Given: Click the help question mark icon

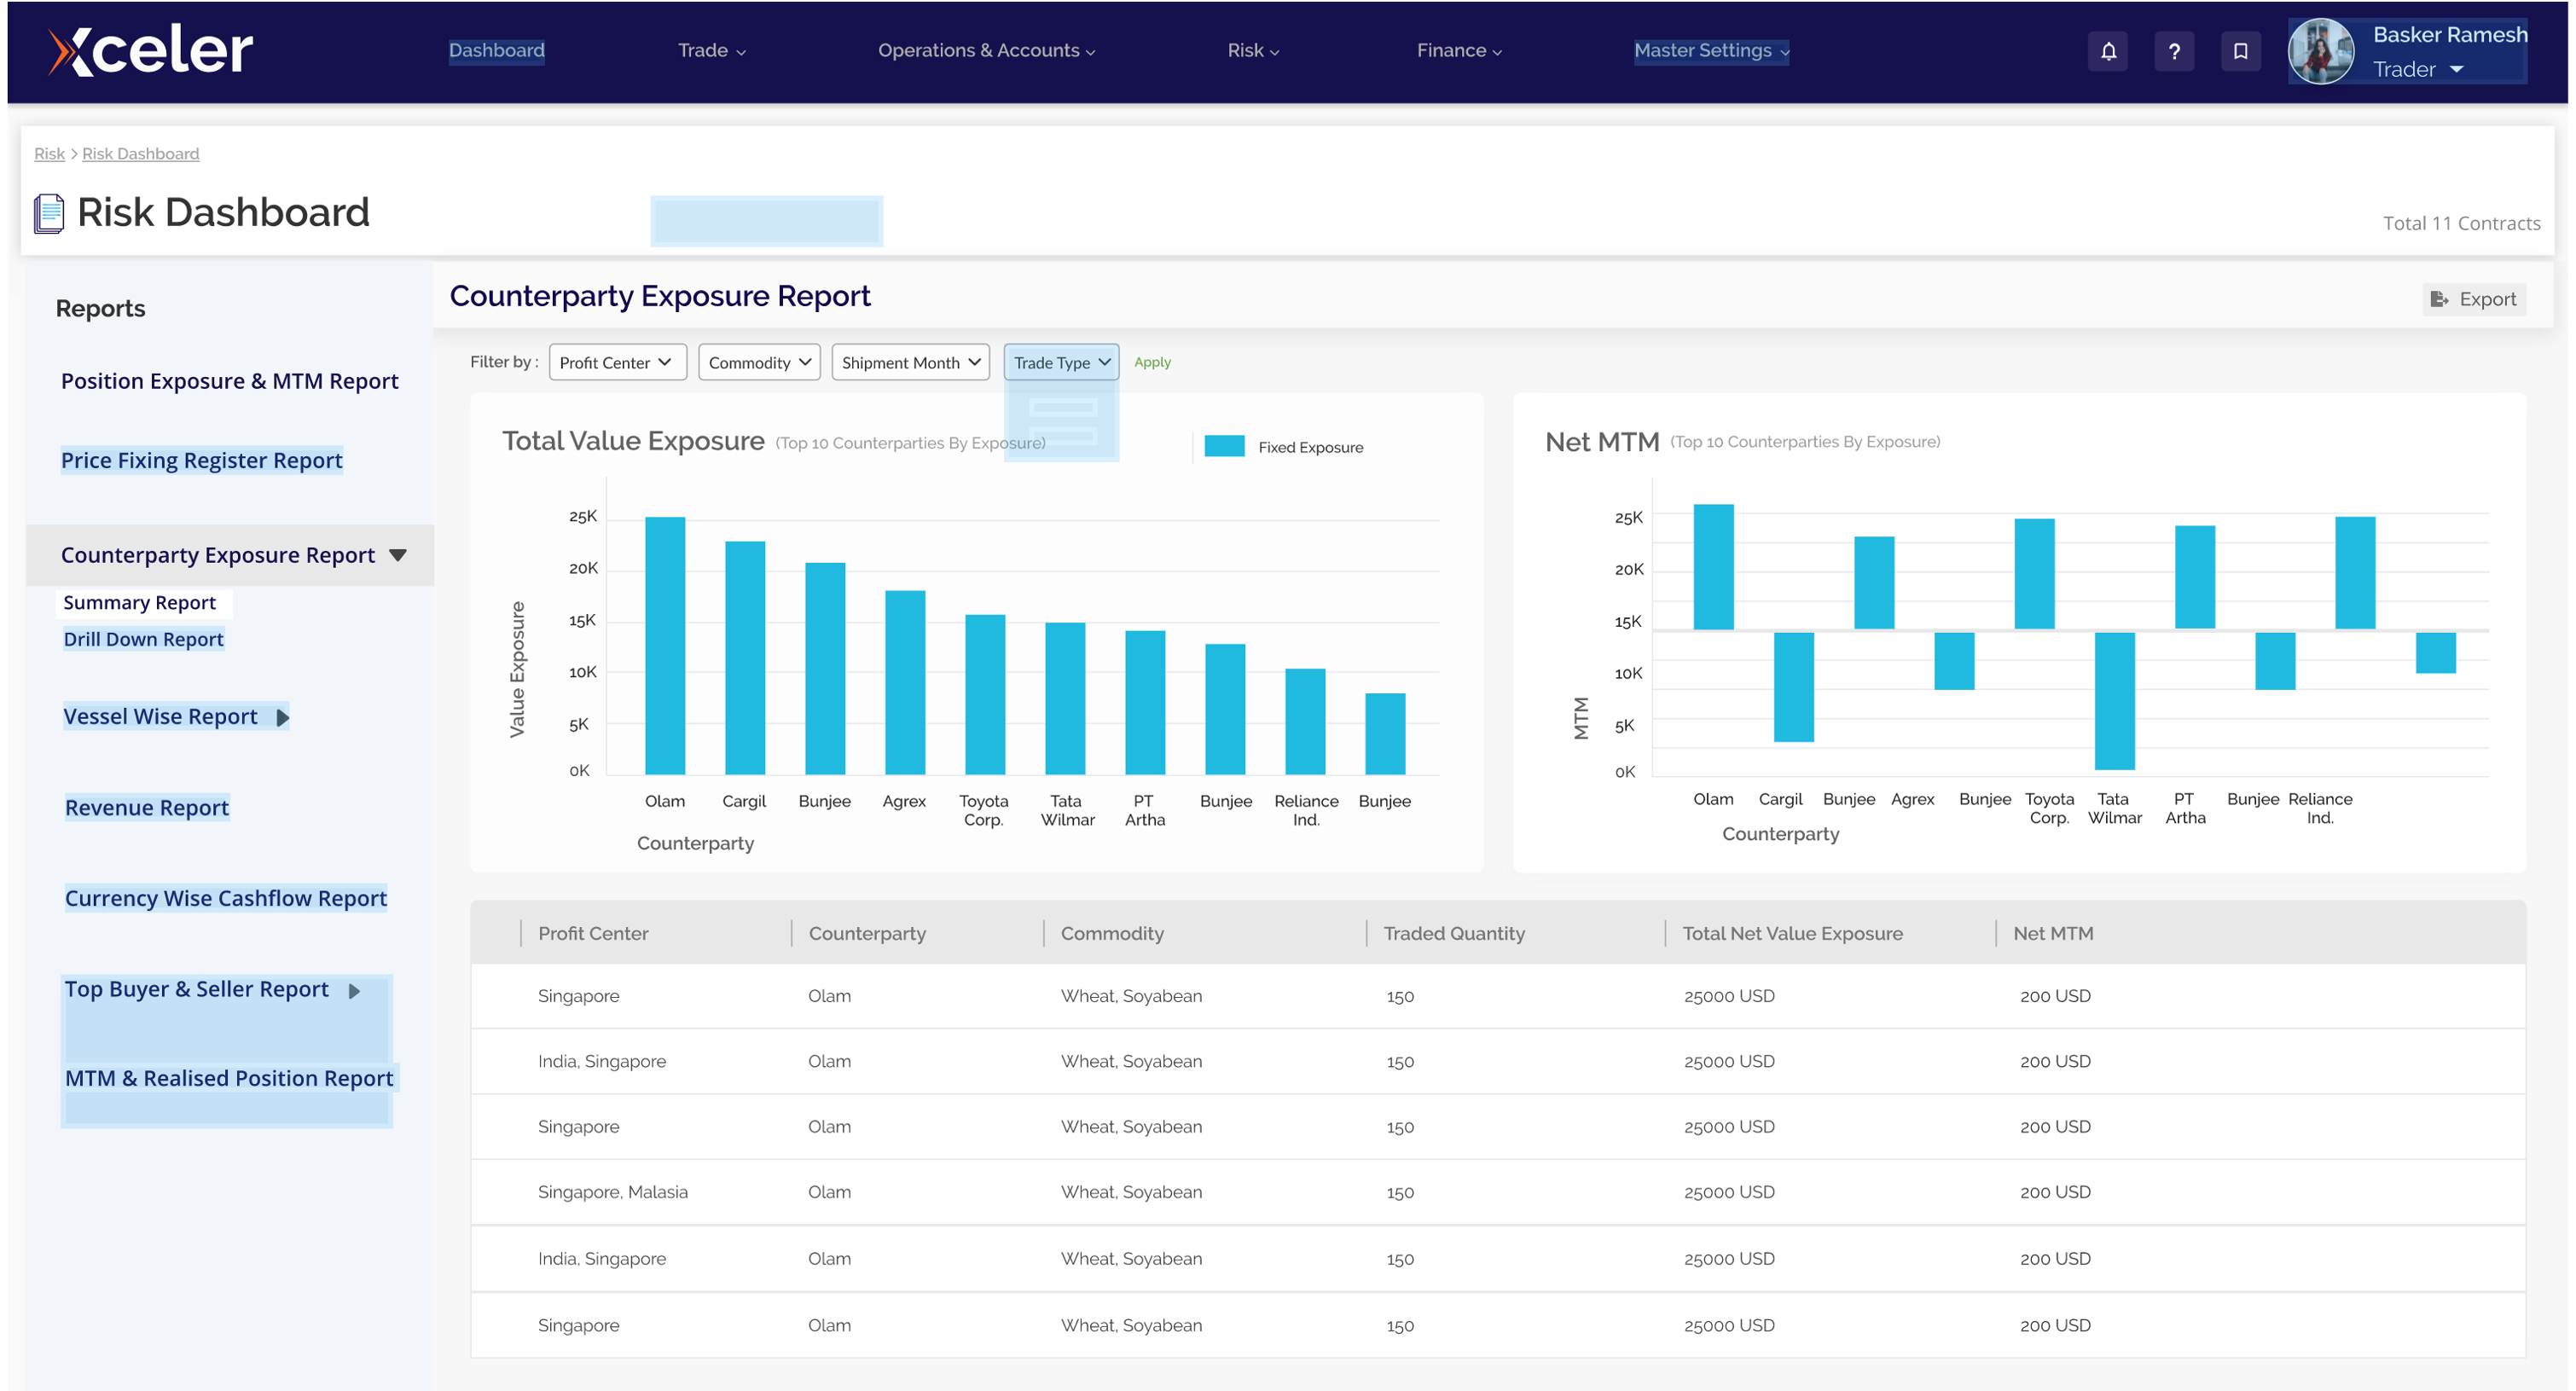Looking at the screenshot, I should [2174, 51].
